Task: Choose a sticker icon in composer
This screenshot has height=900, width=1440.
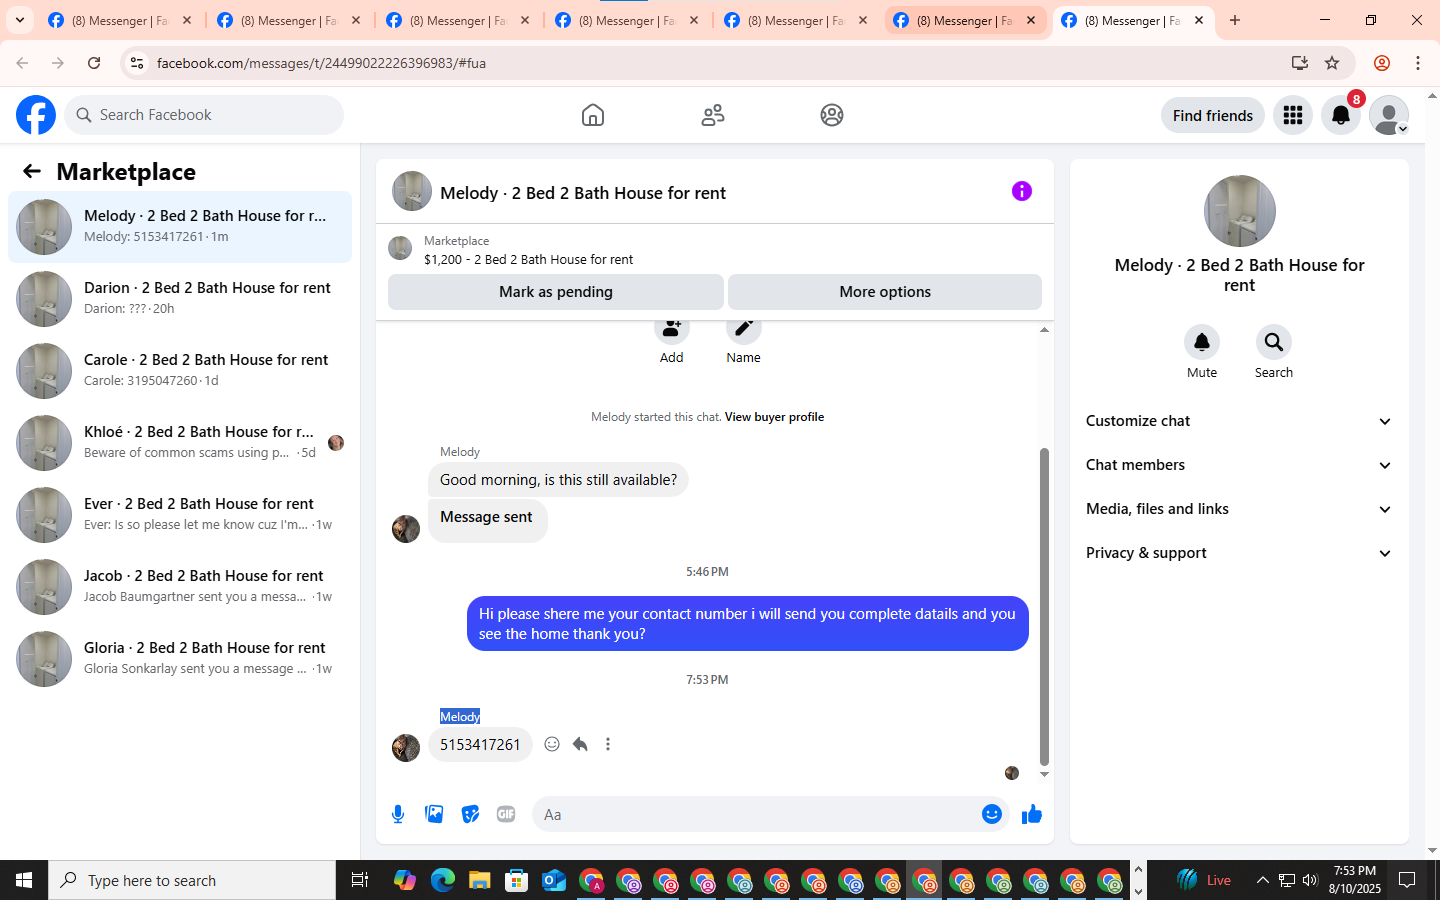Action: click(x=470, y=814)
